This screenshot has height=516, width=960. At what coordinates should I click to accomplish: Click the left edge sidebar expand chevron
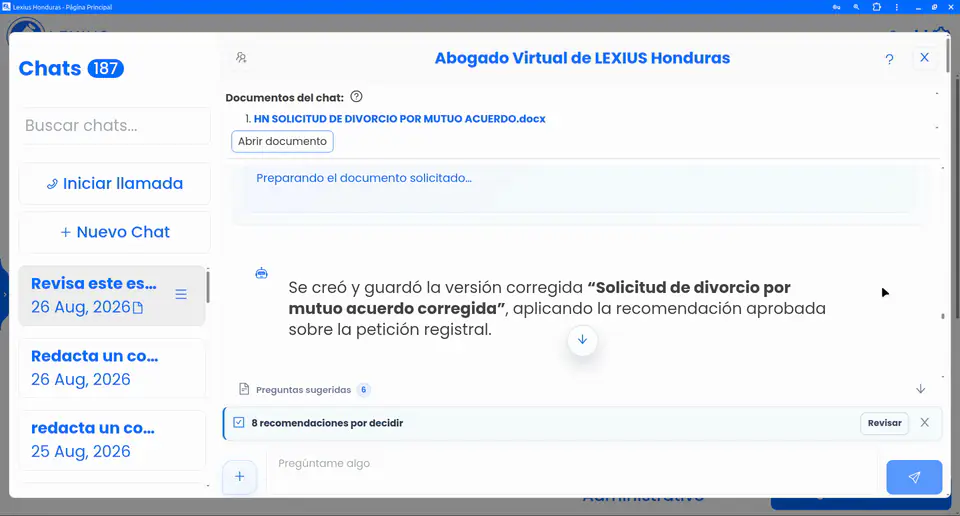pyautogui.click(x=4, y=294)
